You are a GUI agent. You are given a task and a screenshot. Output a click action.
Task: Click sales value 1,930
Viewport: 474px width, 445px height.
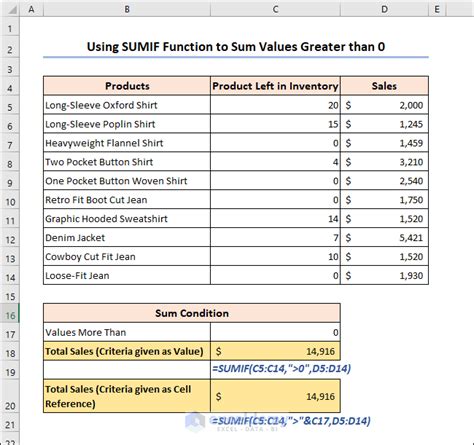point(384,276)
